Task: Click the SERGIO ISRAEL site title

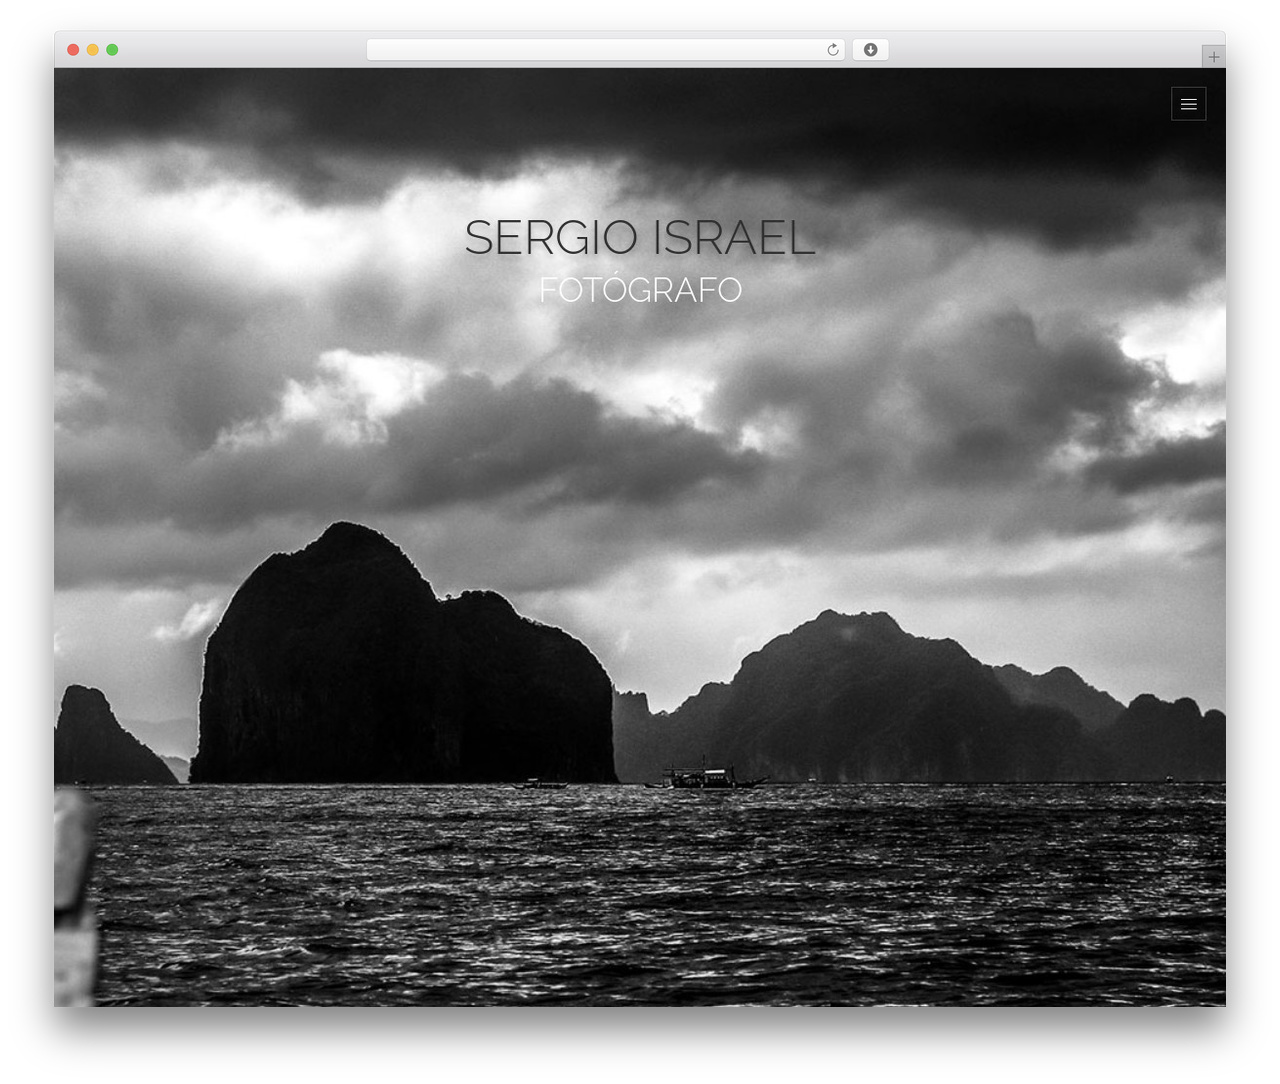Action: 640,238
